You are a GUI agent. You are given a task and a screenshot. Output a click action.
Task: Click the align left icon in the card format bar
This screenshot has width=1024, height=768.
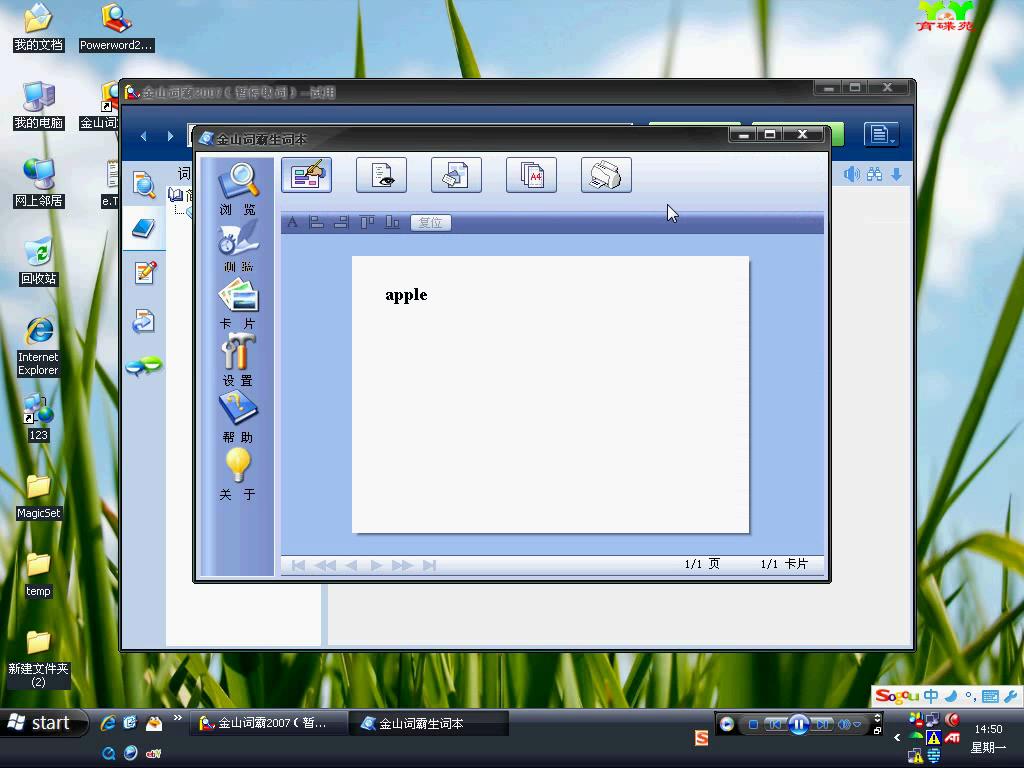317,223
